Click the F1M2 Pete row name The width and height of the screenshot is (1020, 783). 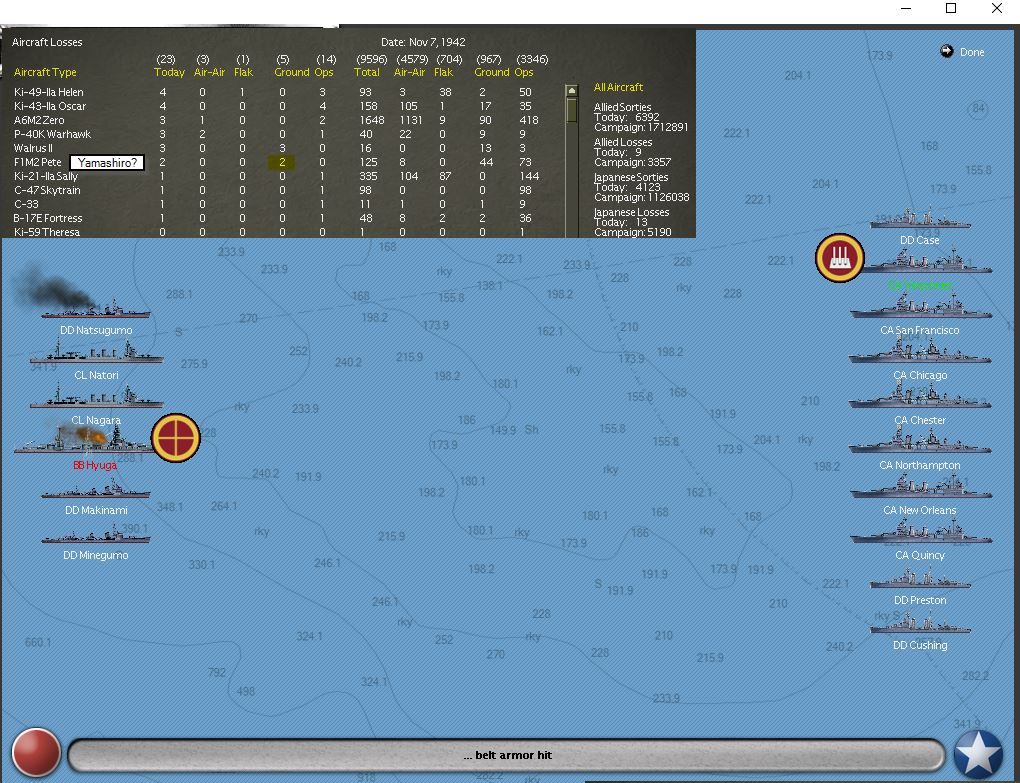38,163
